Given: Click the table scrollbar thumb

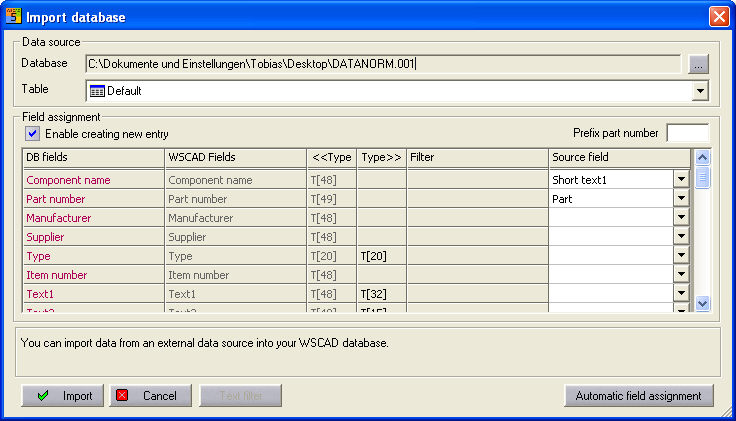Looking at the screenshot, I should [702, 177].
